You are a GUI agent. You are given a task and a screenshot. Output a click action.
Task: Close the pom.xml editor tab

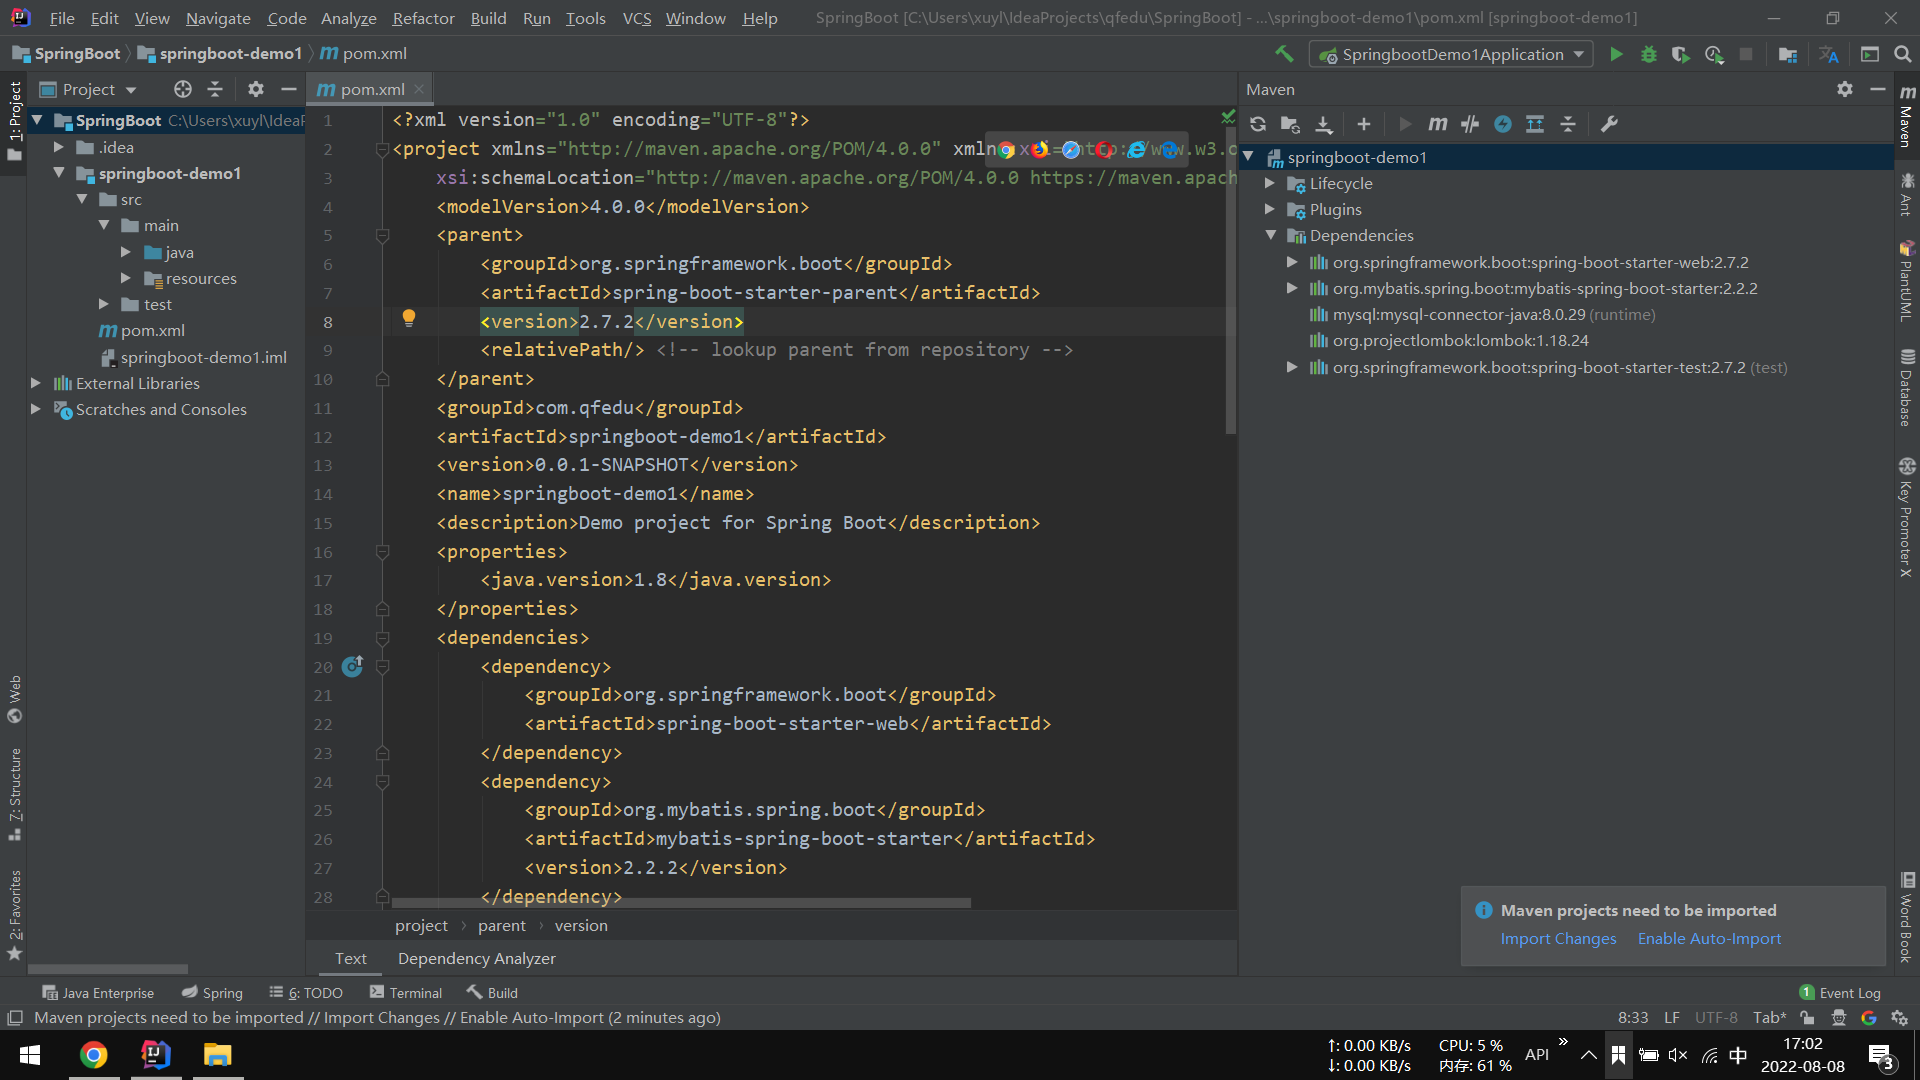419,89
